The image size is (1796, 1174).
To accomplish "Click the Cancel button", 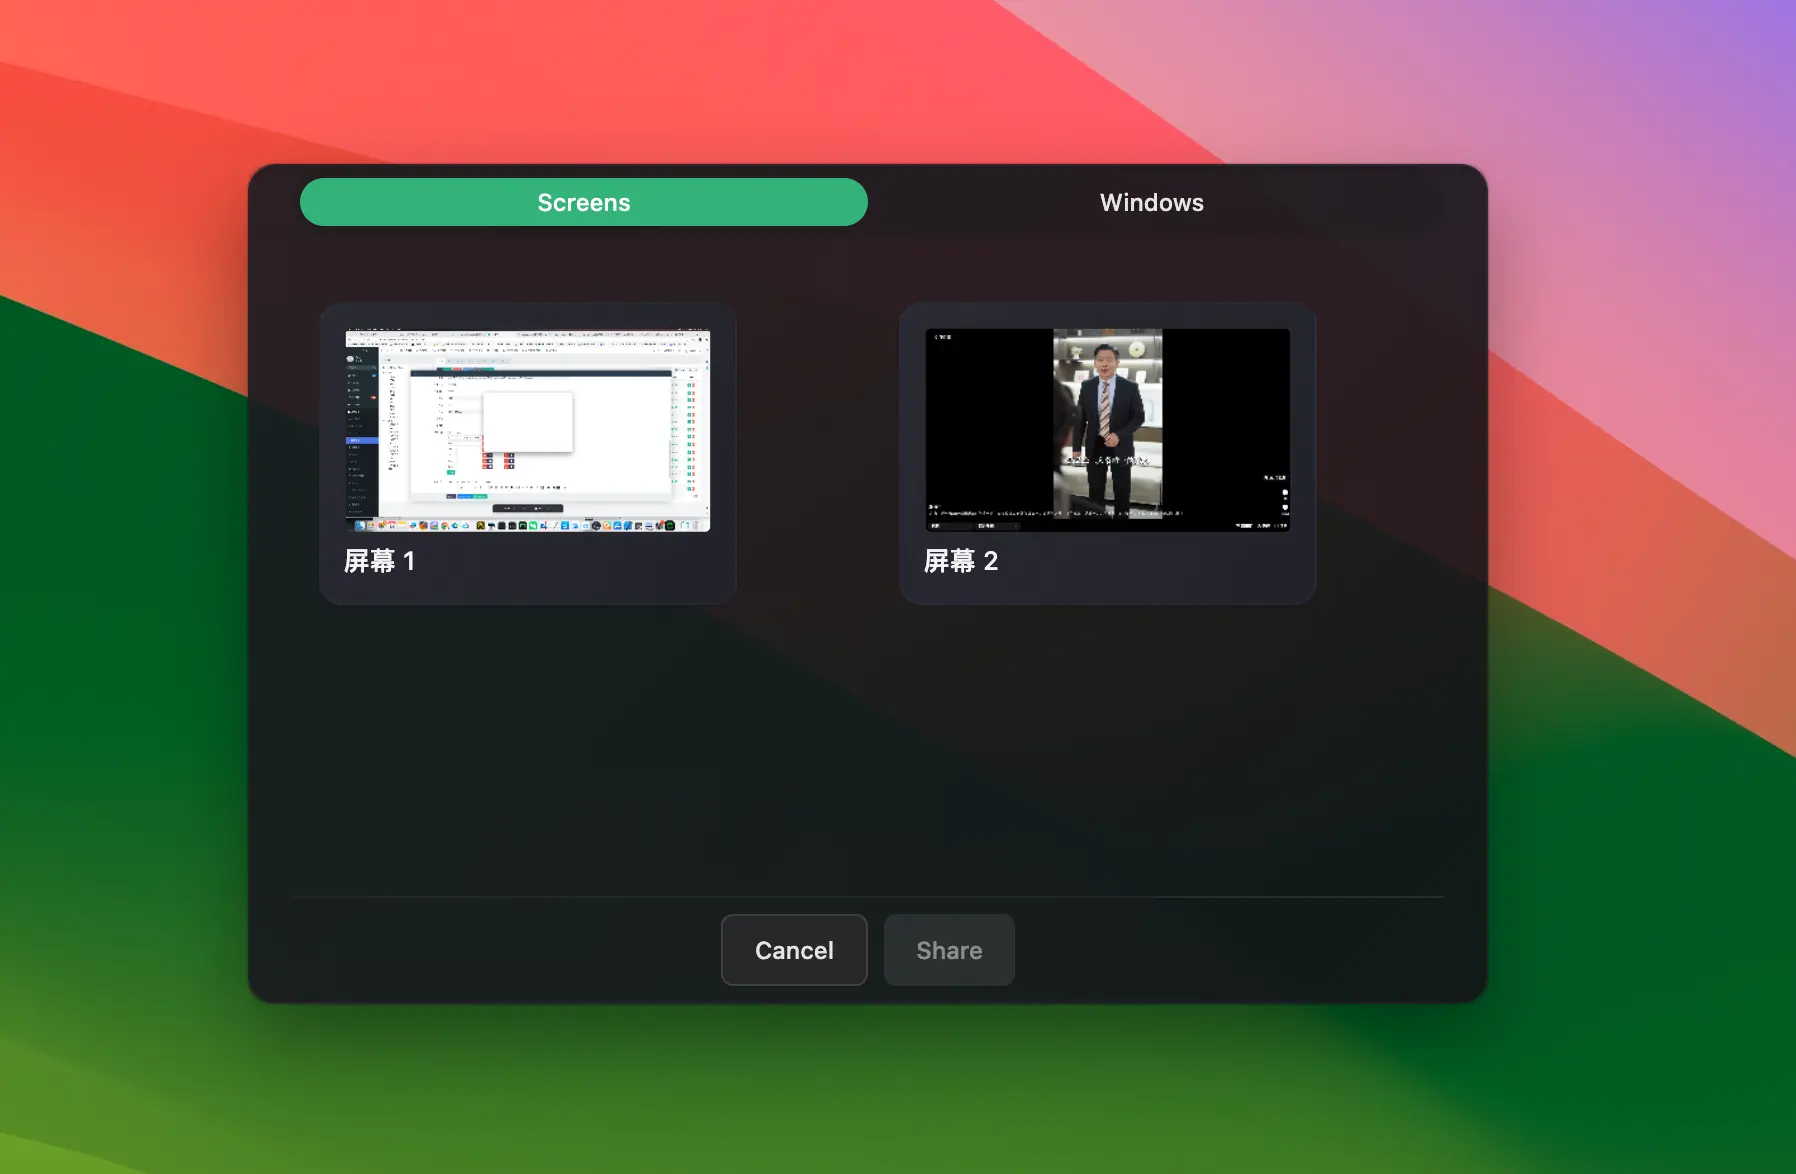I will pyautogui.click(x=794, y=950).
